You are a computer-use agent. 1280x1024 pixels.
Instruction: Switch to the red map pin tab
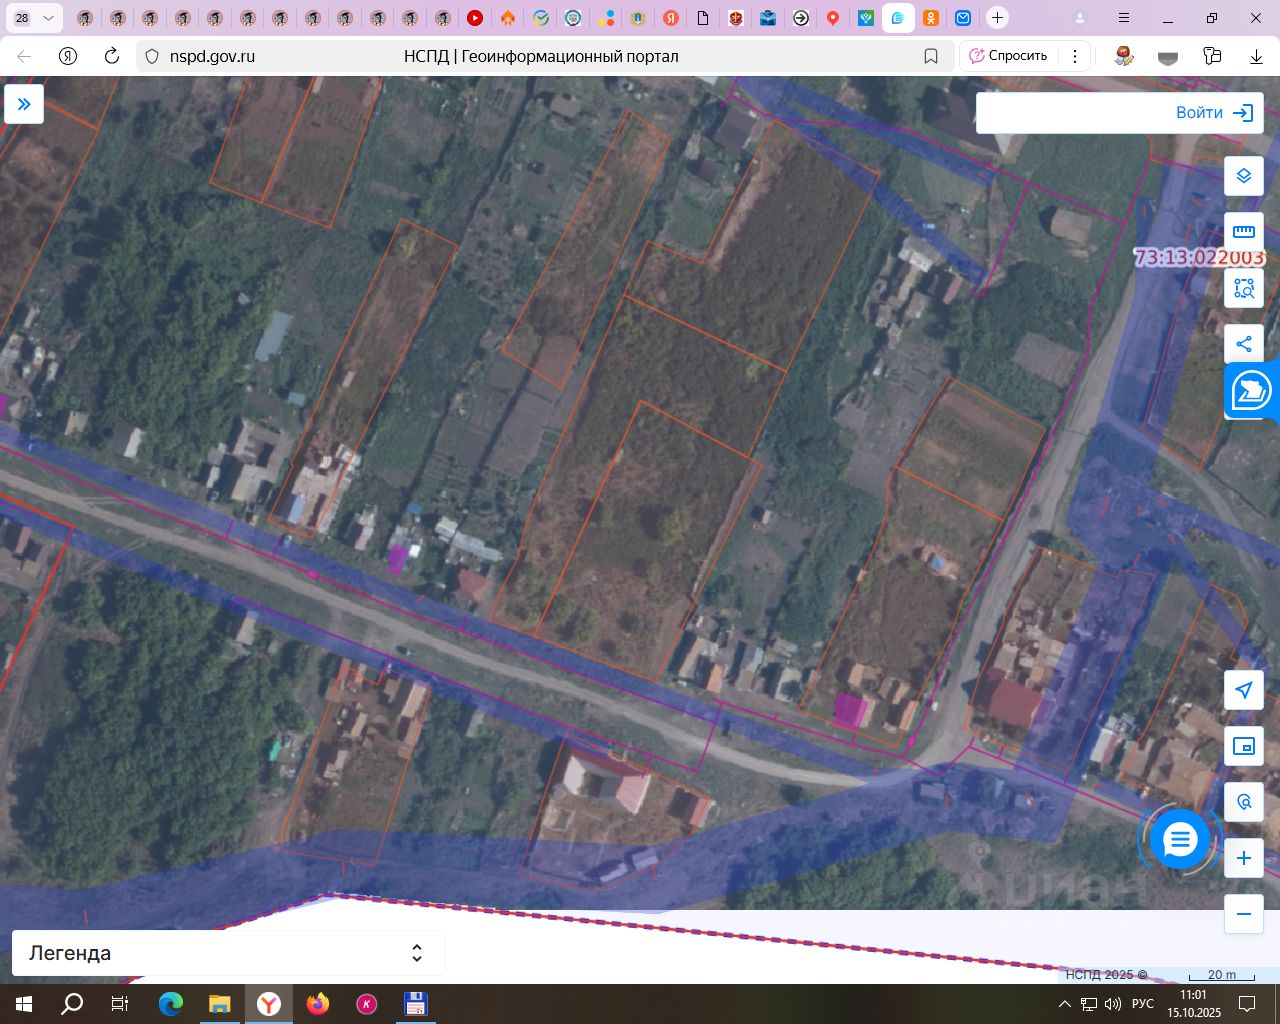pyautogui.click(x=833, y=18)
